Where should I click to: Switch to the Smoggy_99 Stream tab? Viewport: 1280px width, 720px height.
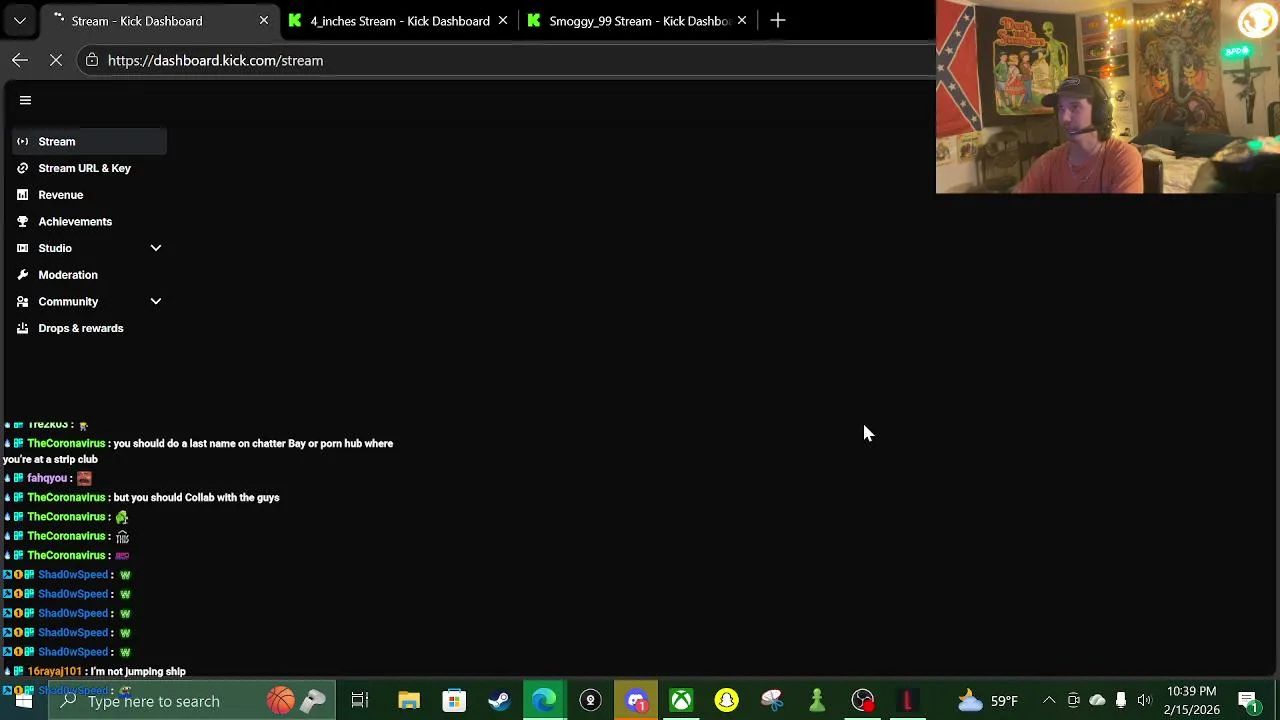coord(638,21)
